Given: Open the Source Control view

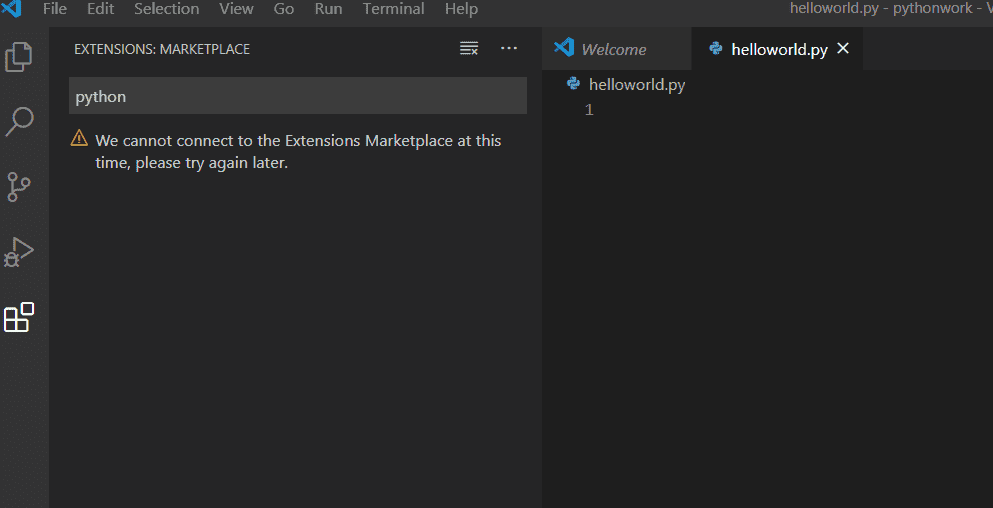Looking at the screenshot, I should click(x=19, y=186).
